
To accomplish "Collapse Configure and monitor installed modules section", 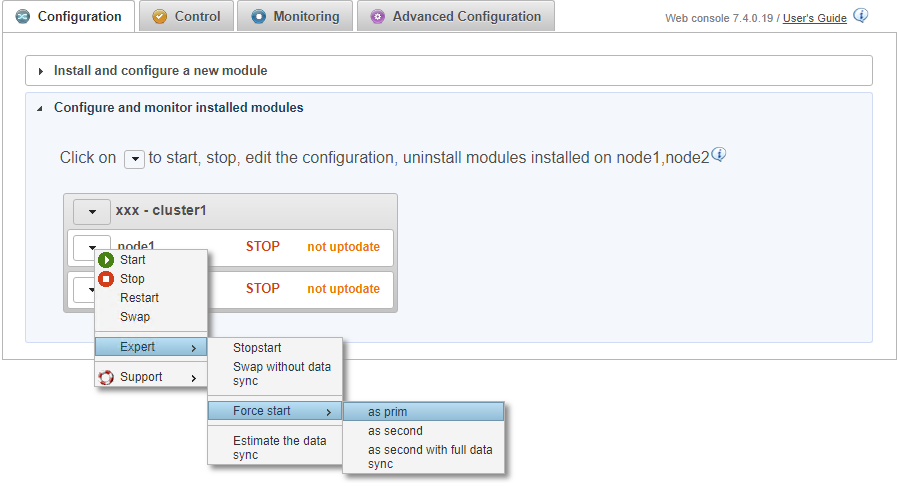I will point(40,108).
